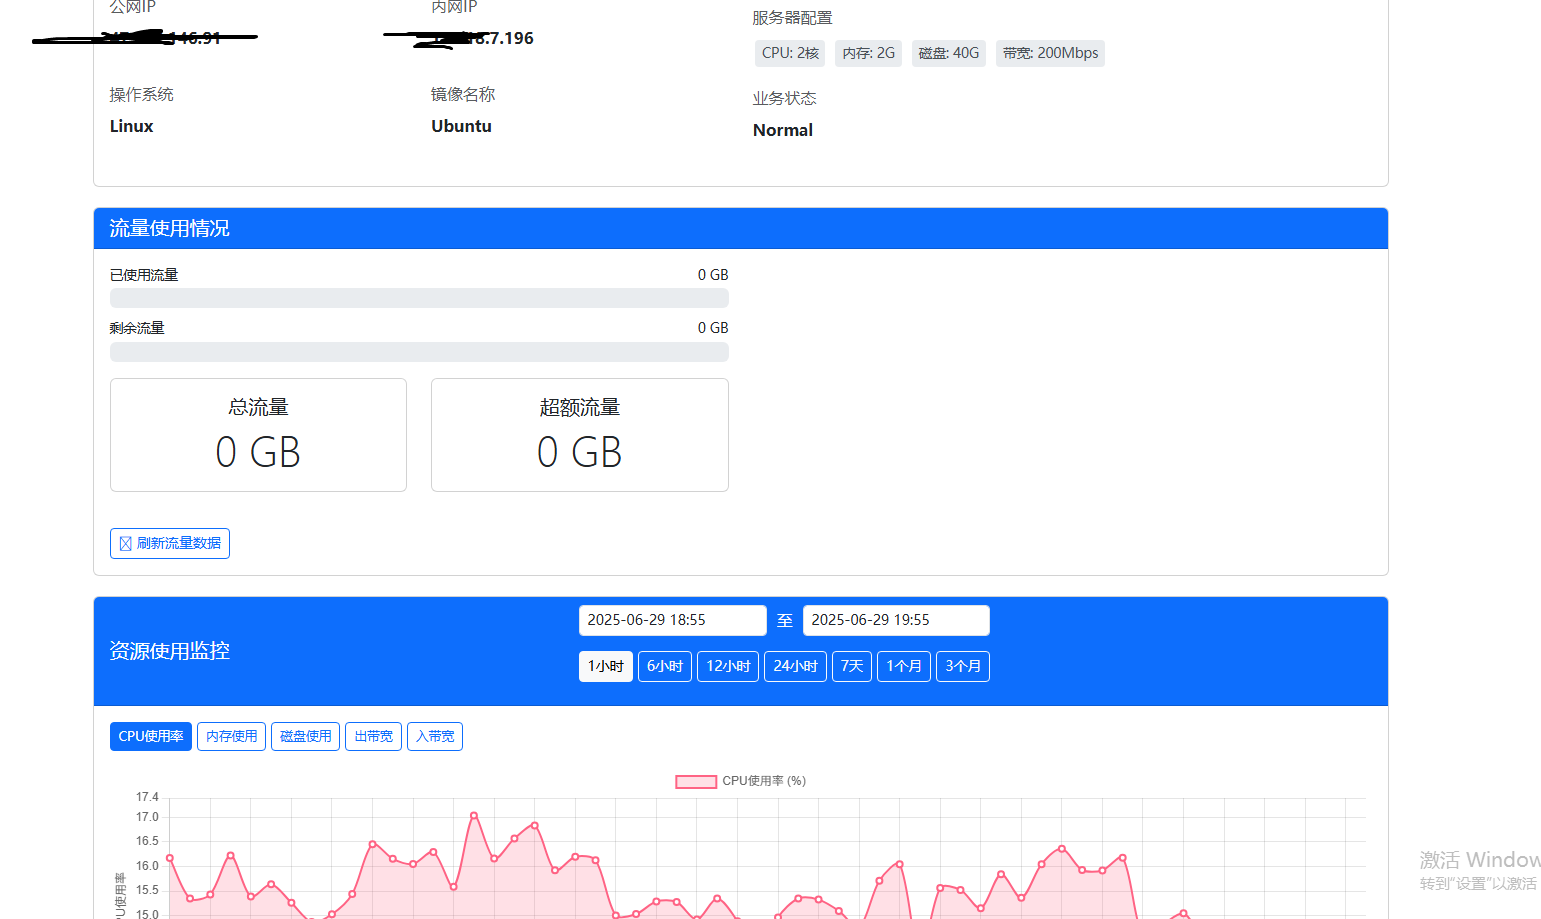Edit the end time 2025-06-29 19:55 field

tap(896, 620)
